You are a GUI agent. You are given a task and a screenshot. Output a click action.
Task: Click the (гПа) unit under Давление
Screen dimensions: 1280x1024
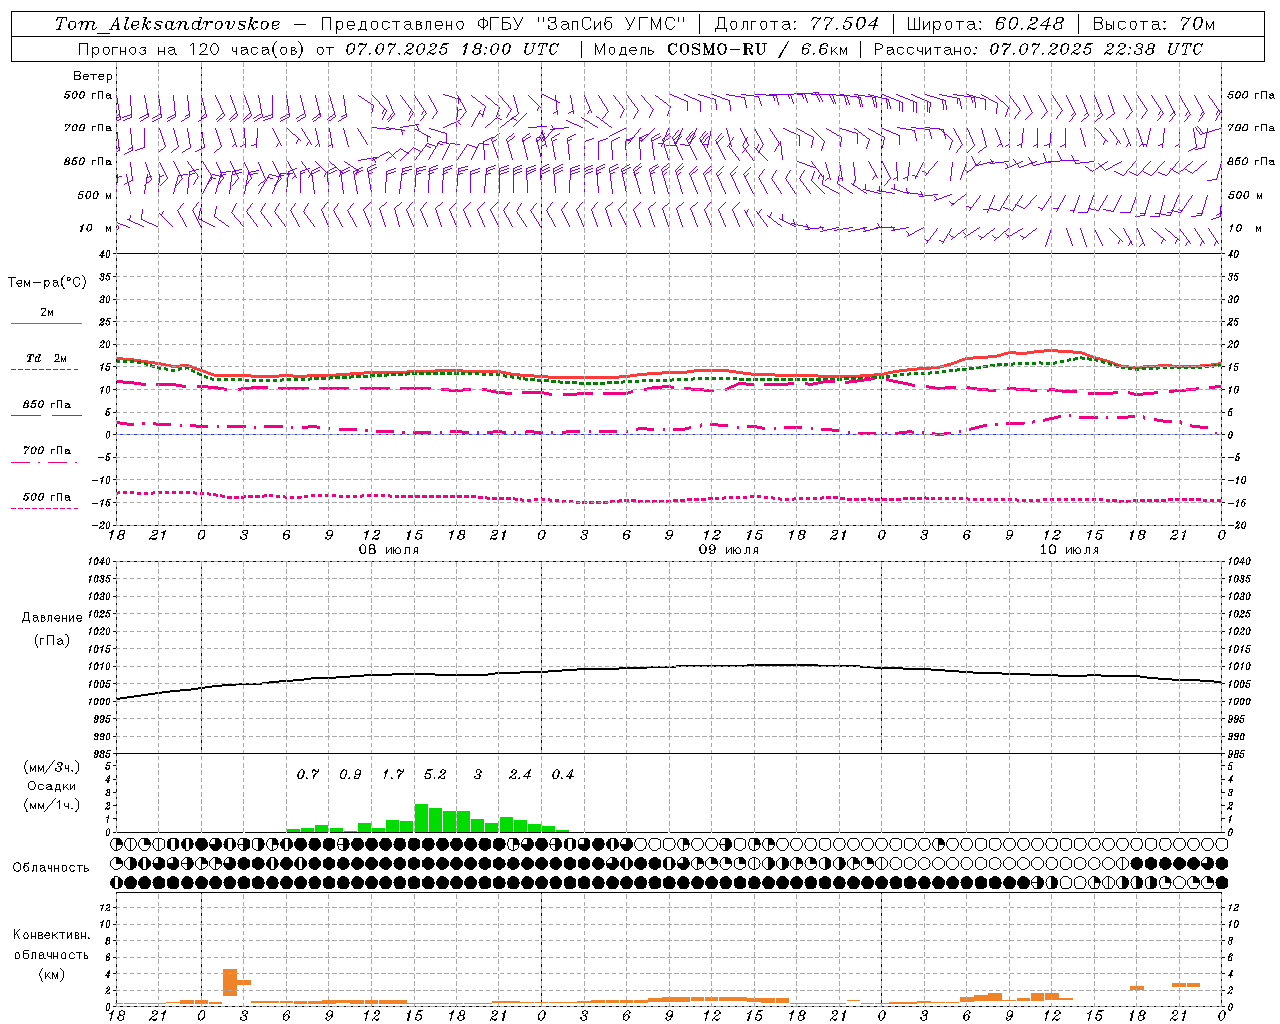pyautogui.click(x=52, y=640)
